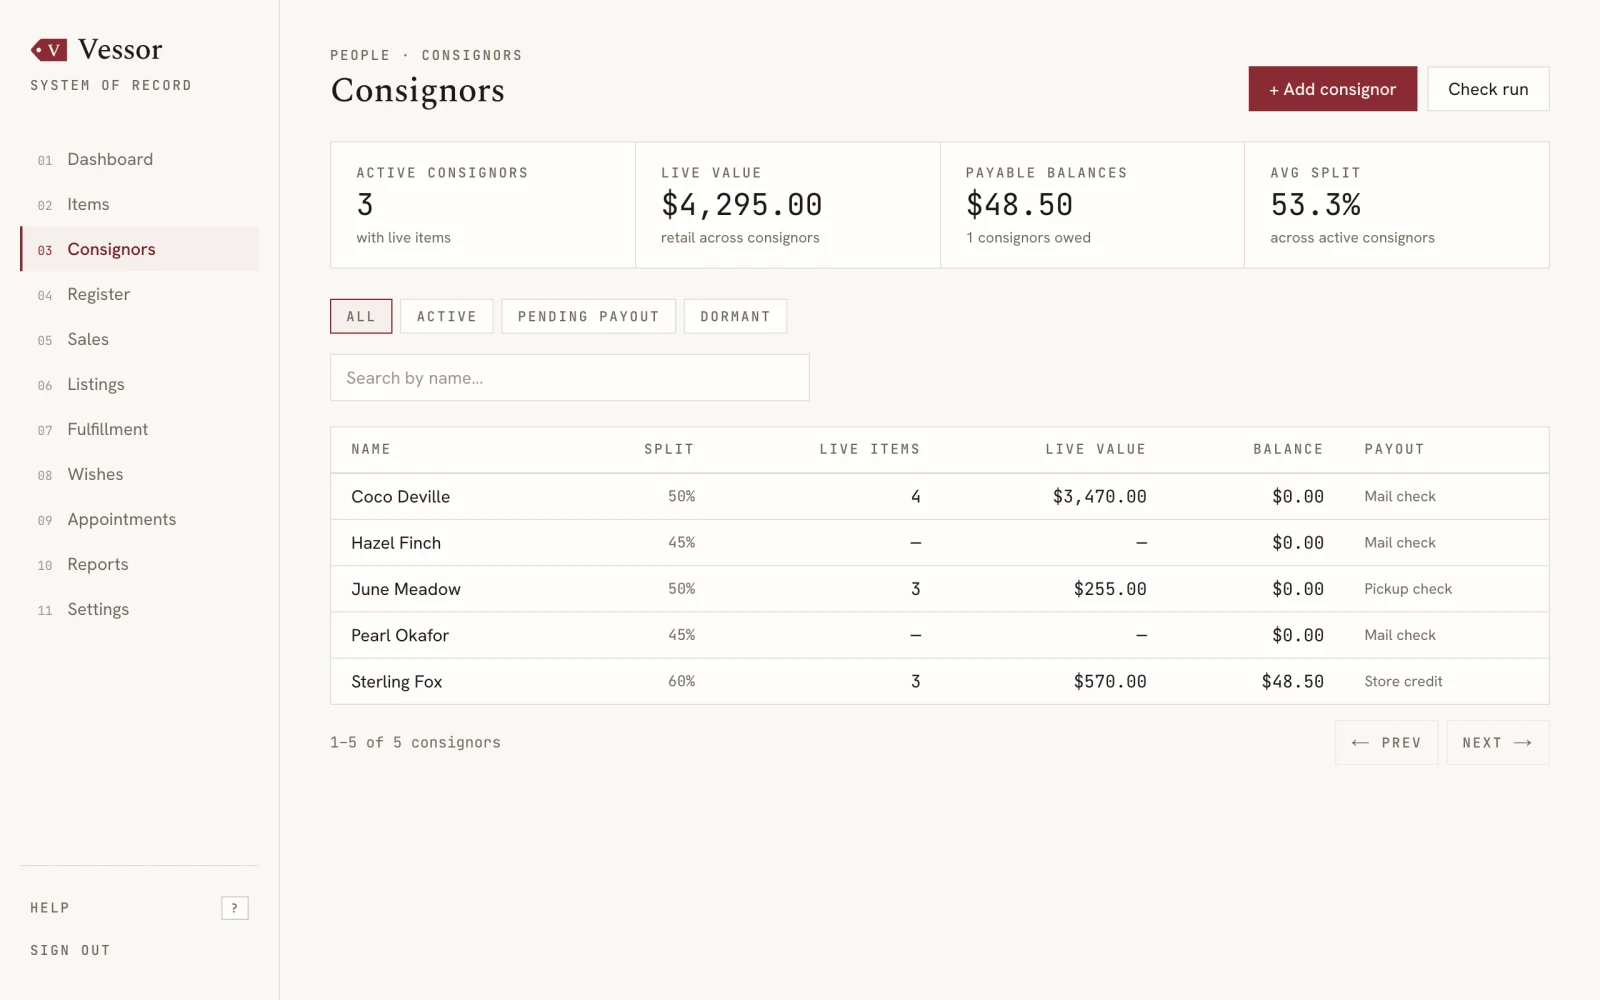1600x1000 pixels.
Task: Open the help question mark icon
Action: coord(234,908)
